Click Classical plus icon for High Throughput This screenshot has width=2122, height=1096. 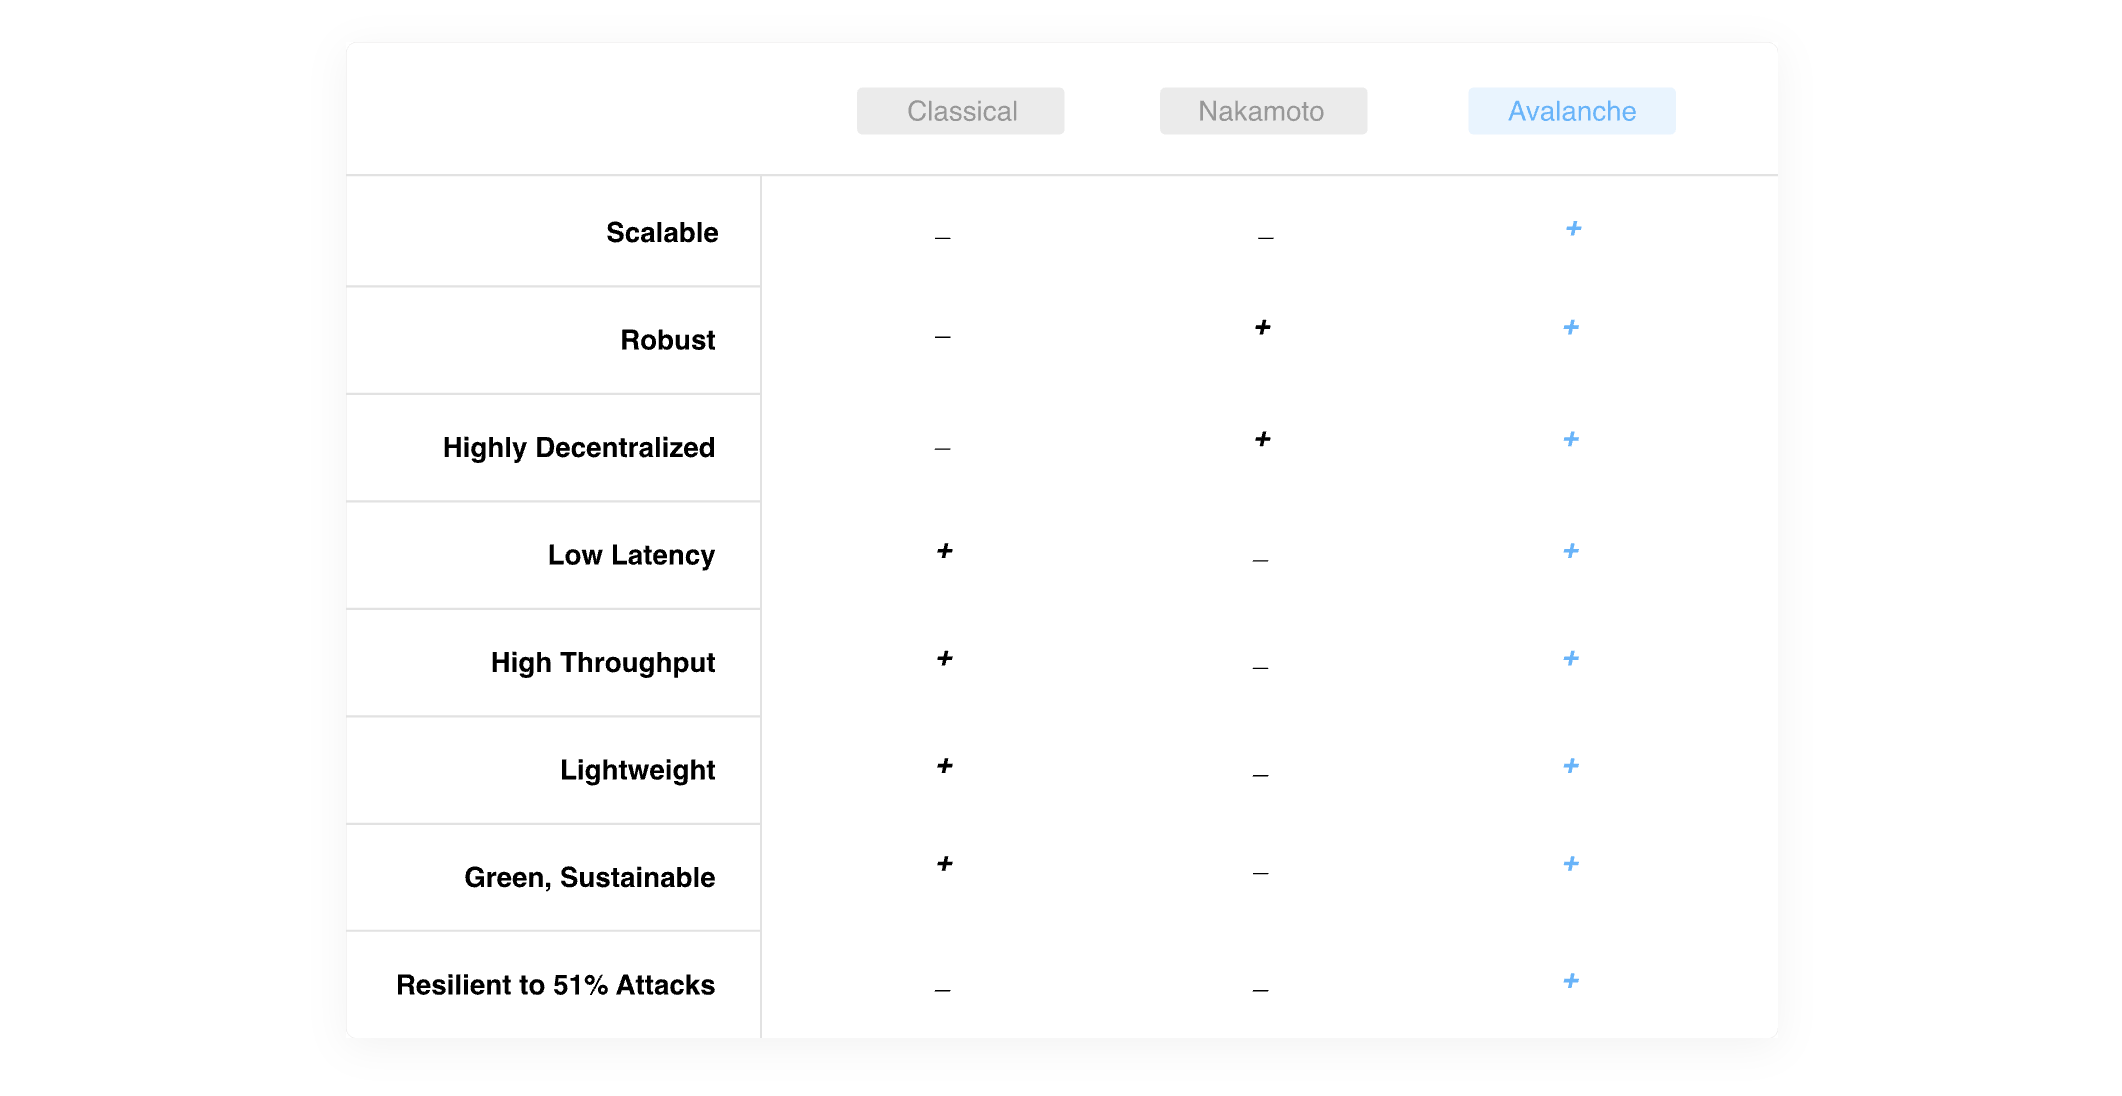[945, 658]
